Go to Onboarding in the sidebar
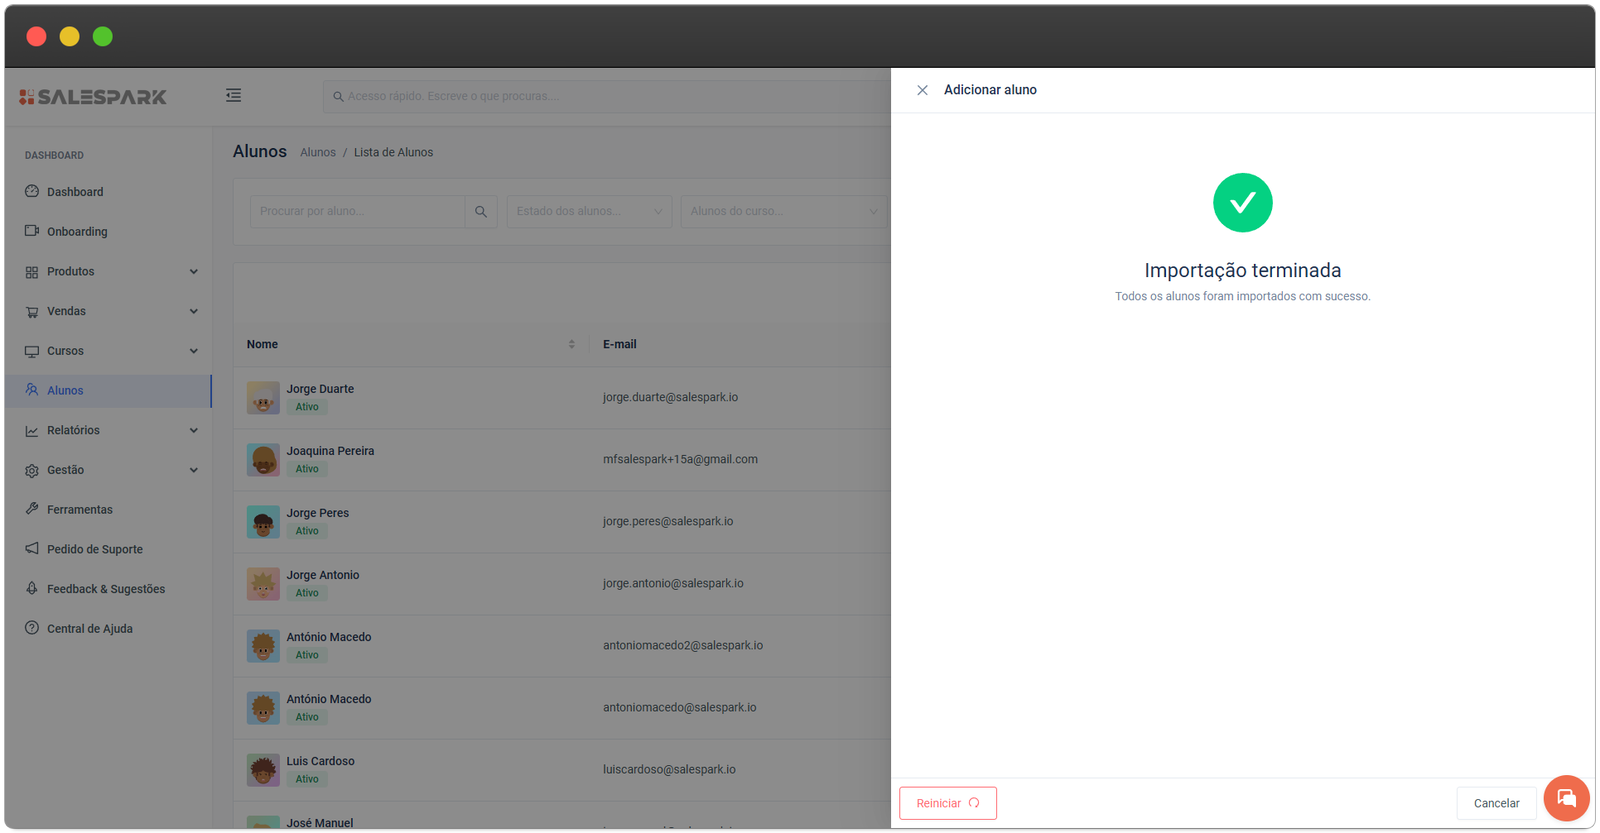The height and width of the screenshot is (833, 1600). [x=77, y=232]
